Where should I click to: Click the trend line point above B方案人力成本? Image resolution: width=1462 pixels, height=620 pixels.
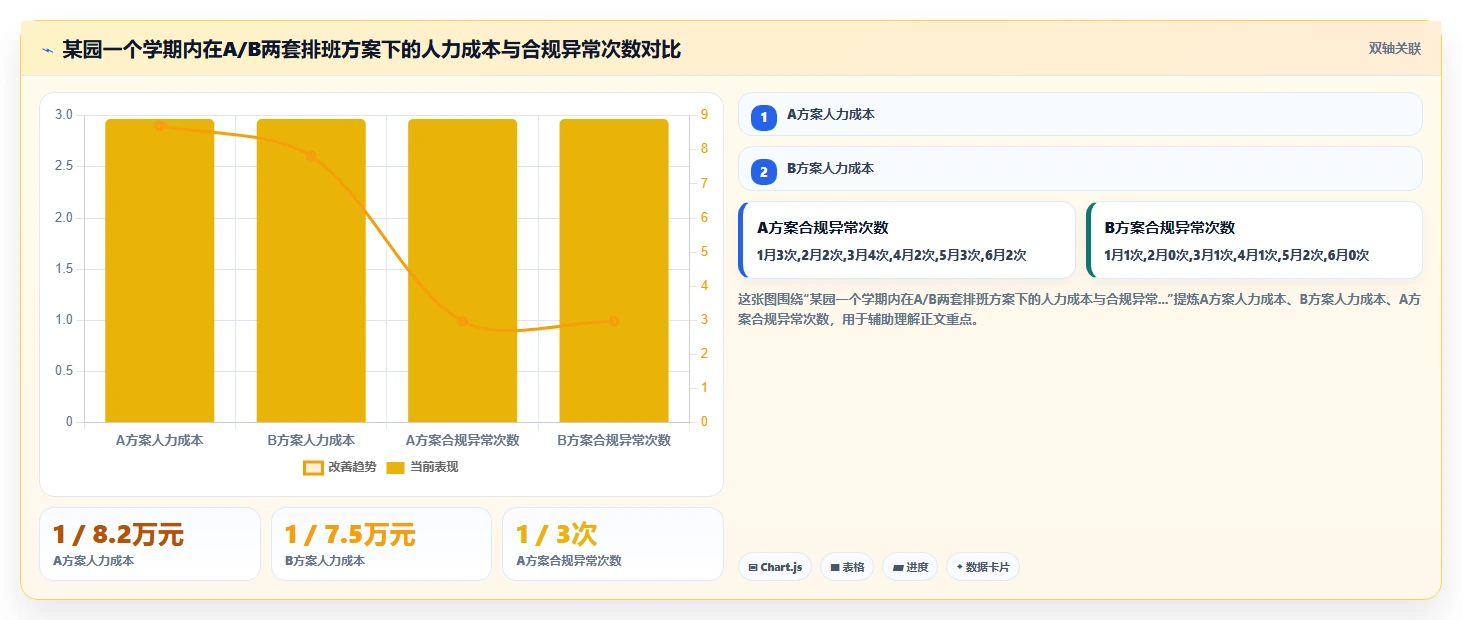311,156
